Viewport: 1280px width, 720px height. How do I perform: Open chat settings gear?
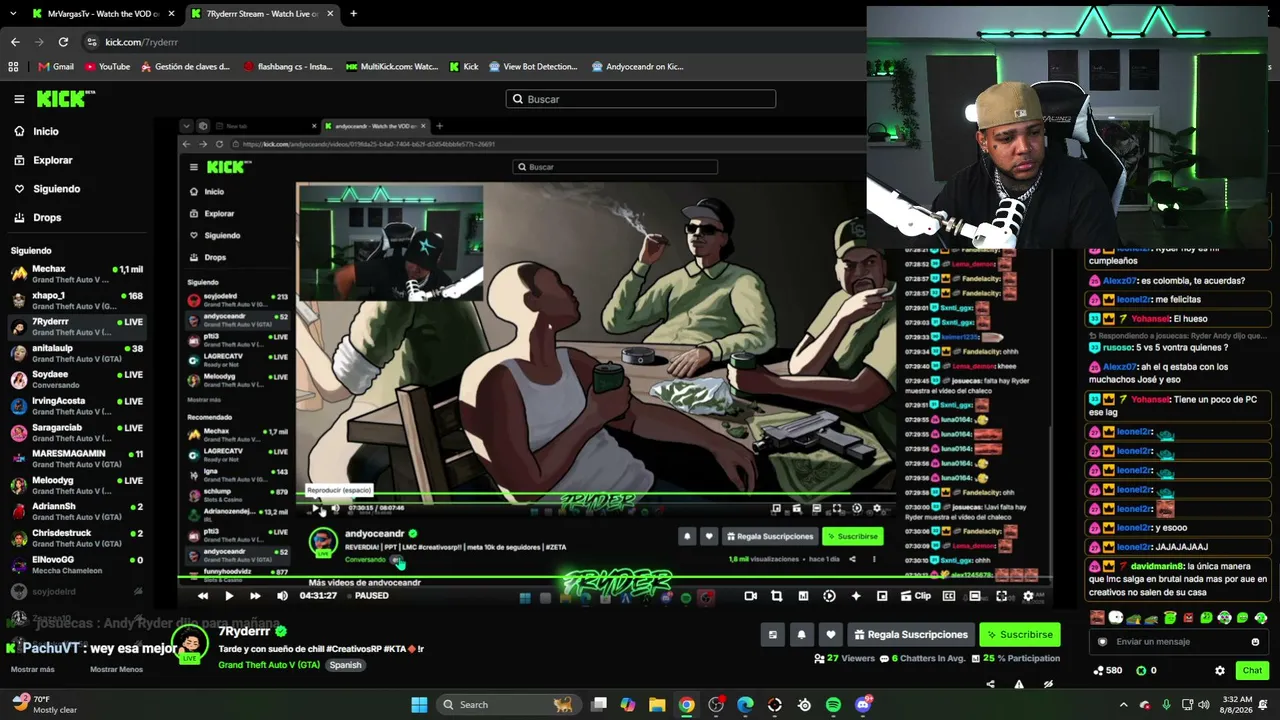point(1219,670)
